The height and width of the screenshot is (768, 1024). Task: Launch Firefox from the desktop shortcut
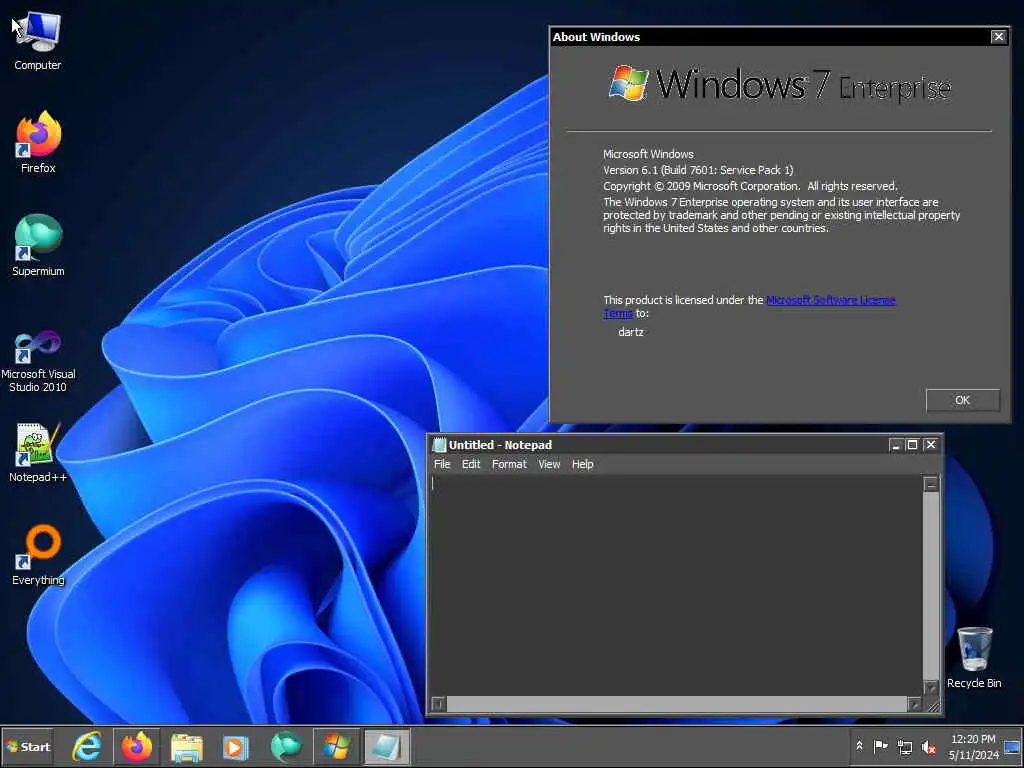(x=38, y=142)
